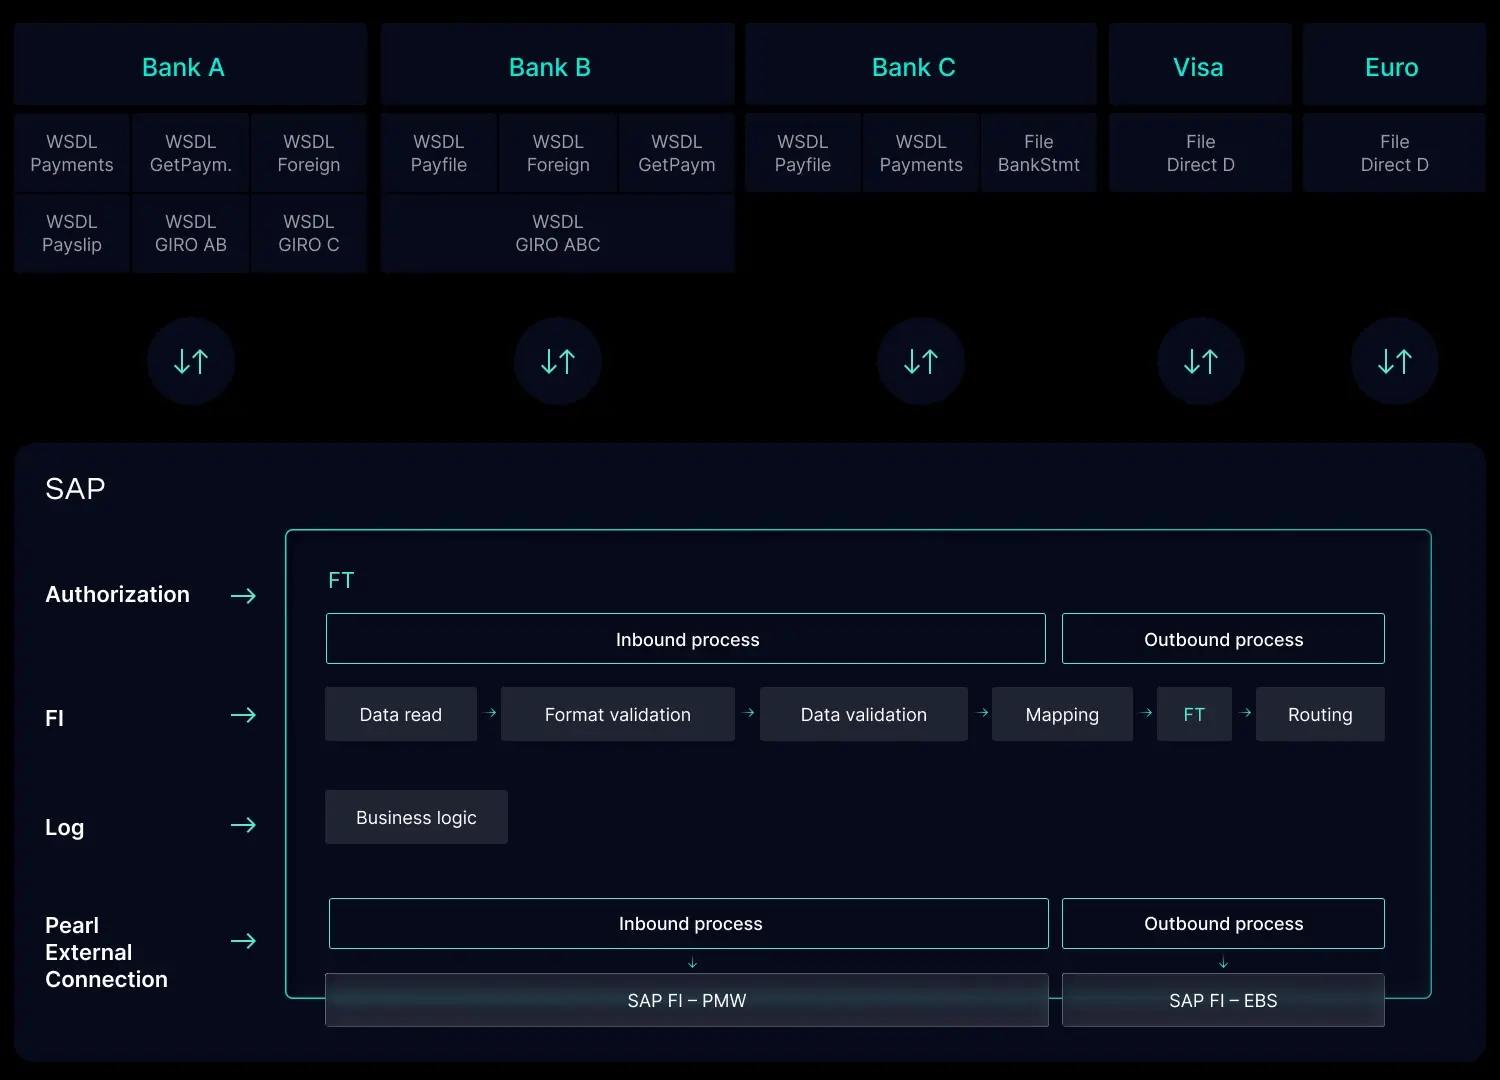The height and width of the screenshot is (1080, 1500).
Task: Click the Data read step
Action: 401,714
